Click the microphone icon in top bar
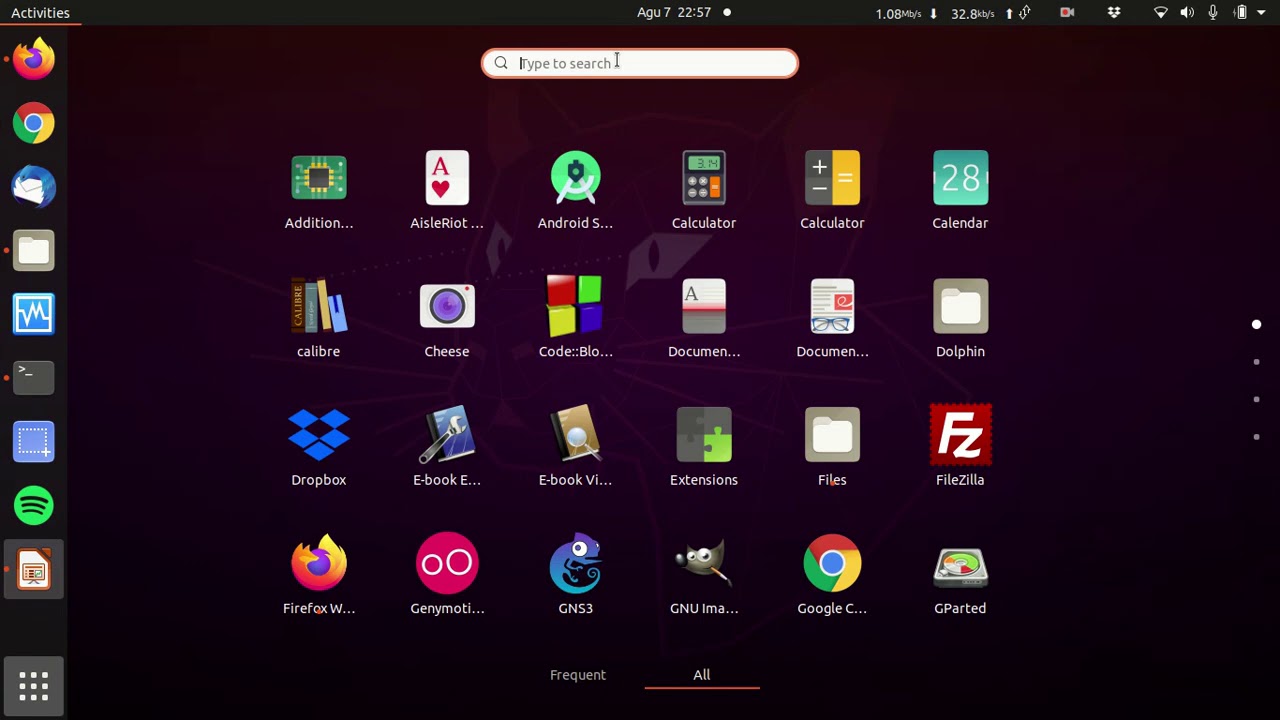1280x720 pixels. 1213,13
